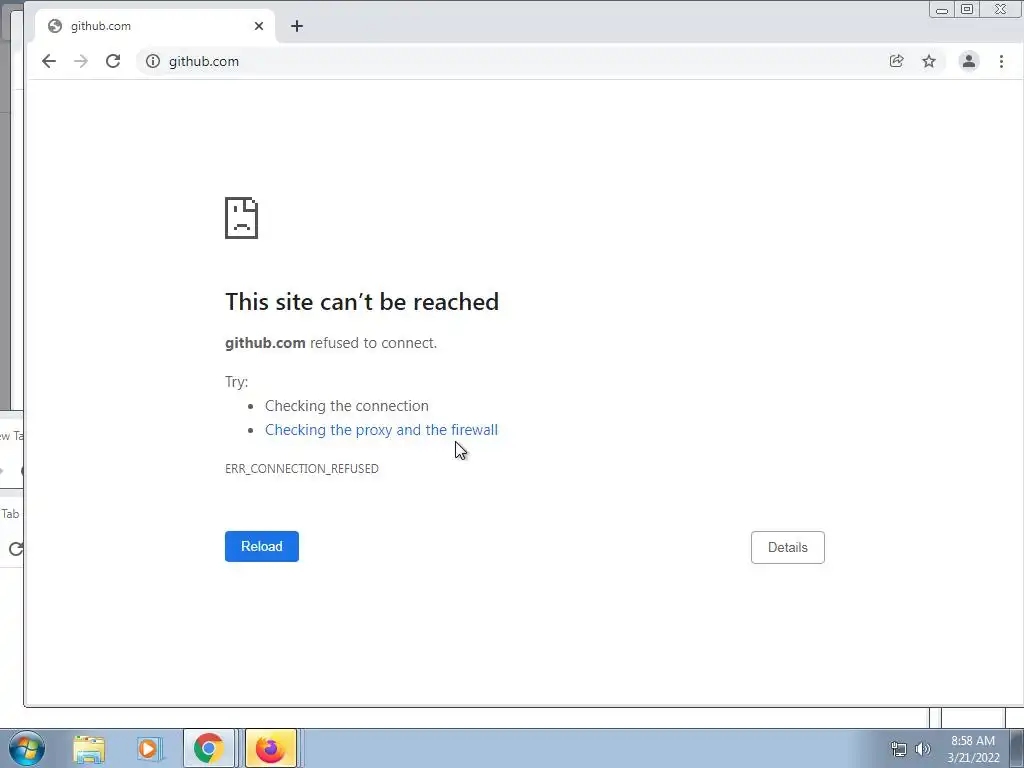1024x768 pixels.
Task: Click the "Checking the connection" suggestion text
Action: 347,406
